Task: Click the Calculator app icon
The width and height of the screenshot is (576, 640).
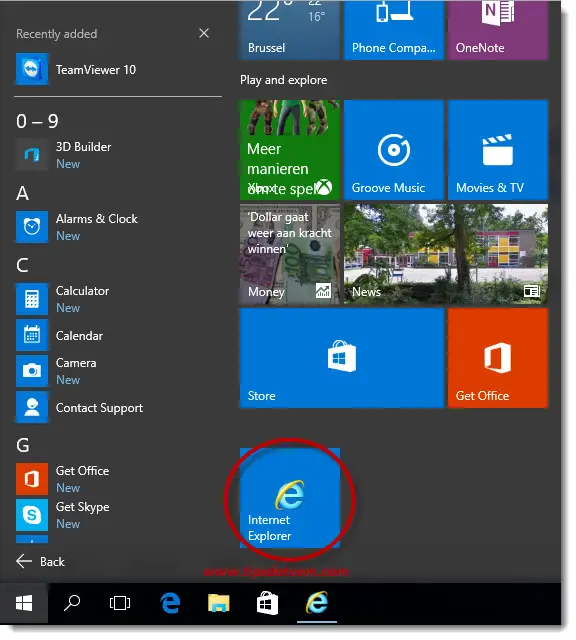Action: point(32,299)
